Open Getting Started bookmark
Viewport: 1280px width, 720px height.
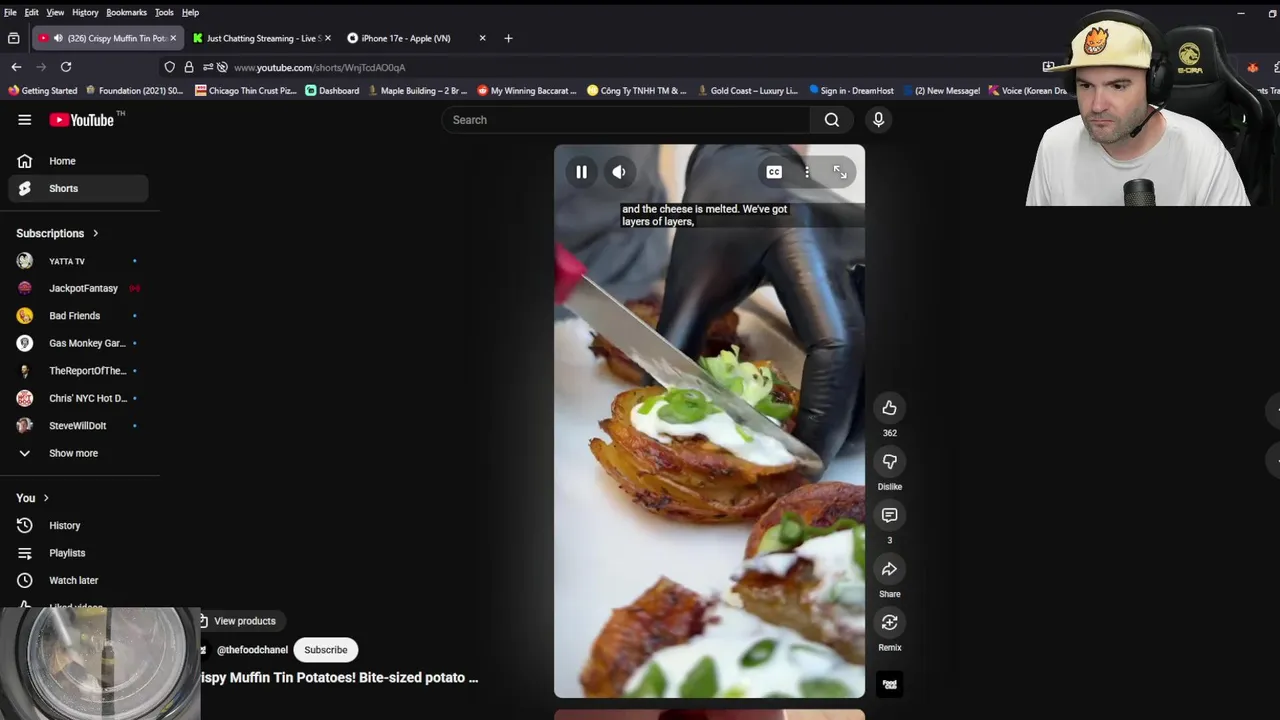(x=43, y=91)
